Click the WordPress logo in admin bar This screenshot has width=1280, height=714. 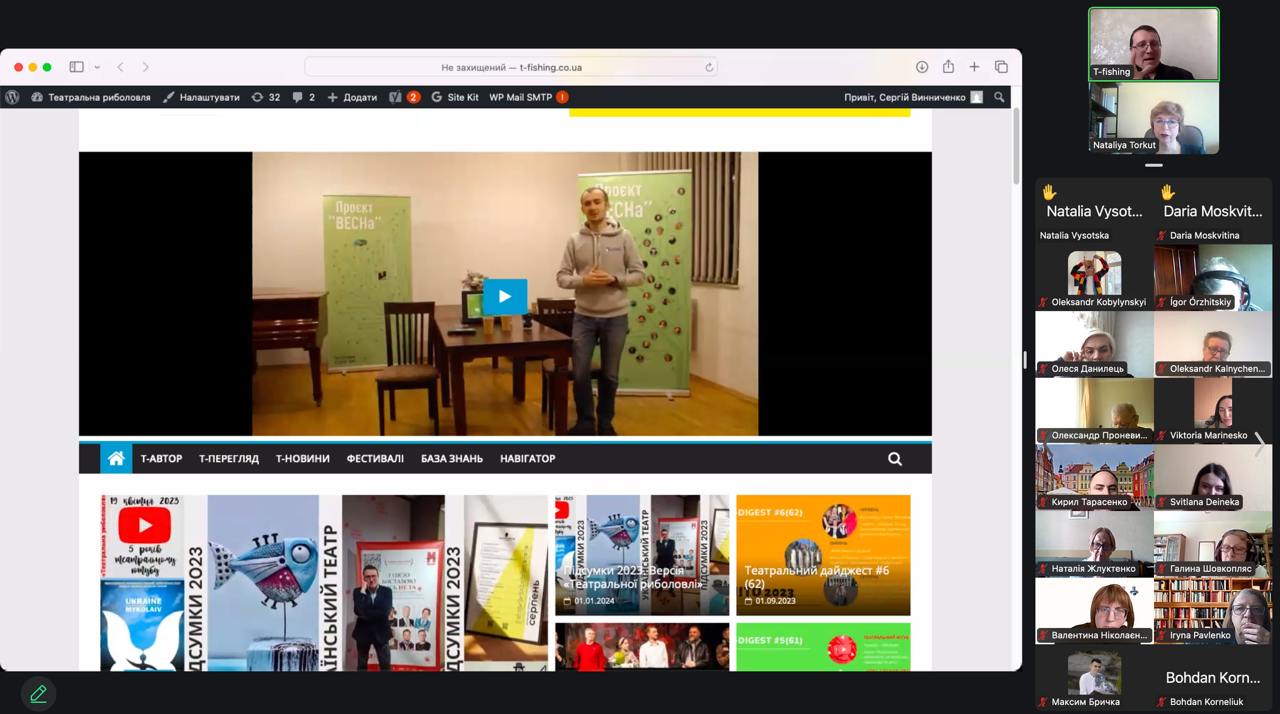pos(12,97)
